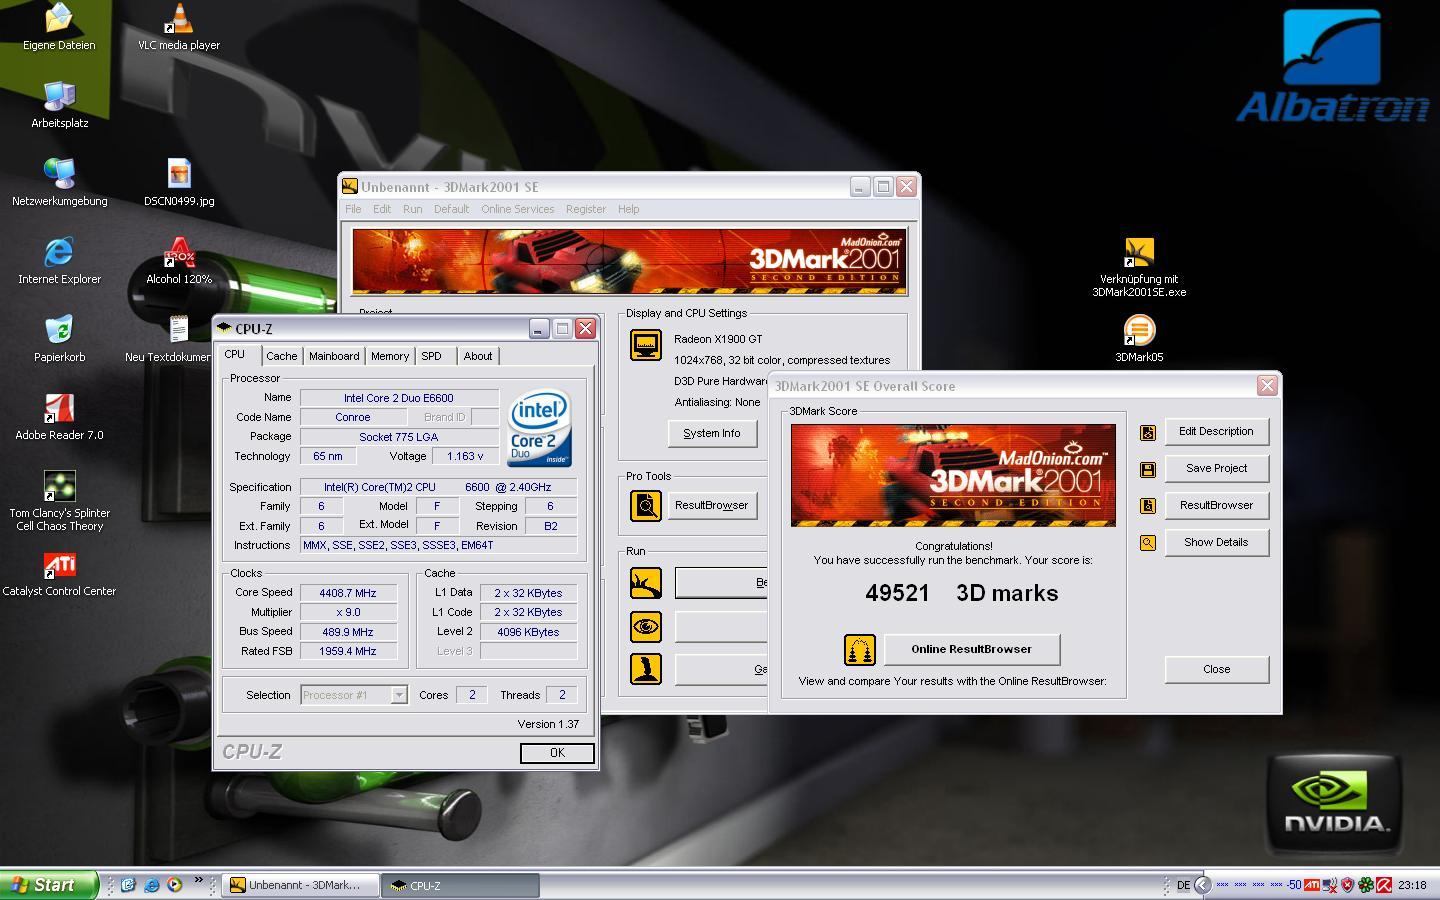Click joystick game icon in Run section
The height and width of the screenshot is (900, 1440).
646,669
